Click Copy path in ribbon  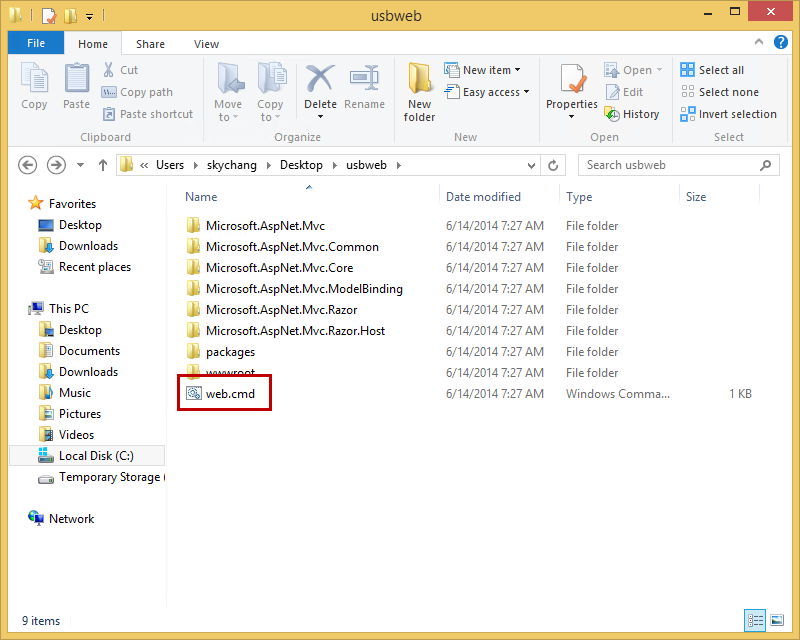click(137, 92)
